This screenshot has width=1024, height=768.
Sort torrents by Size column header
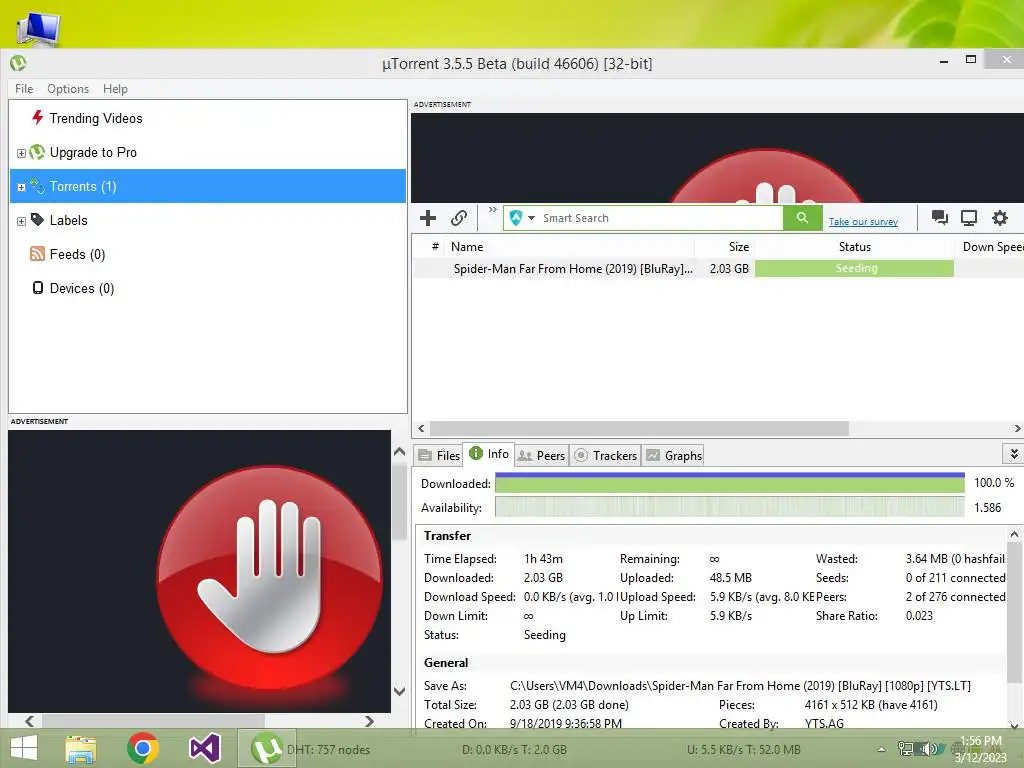pyautogui.click(x=725, y=247)
